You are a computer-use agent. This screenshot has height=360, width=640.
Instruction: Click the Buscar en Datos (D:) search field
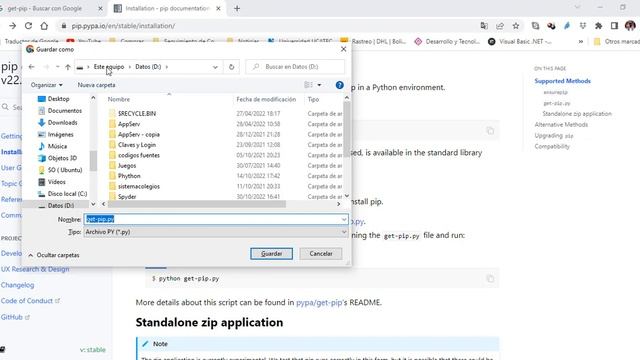coord(295,67)
